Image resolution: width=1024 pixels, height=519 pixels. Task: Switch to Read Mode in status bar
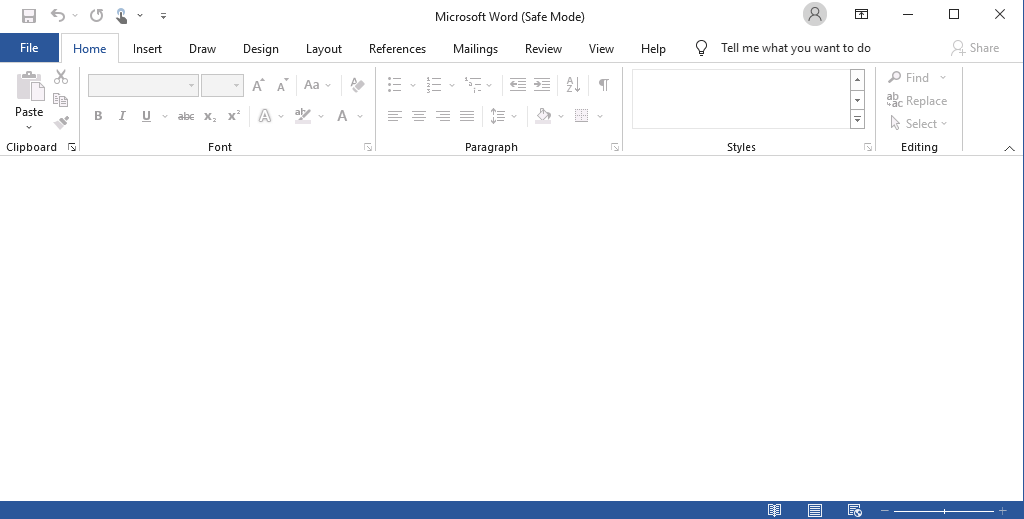pyautogui.click(x=774, y=510)
